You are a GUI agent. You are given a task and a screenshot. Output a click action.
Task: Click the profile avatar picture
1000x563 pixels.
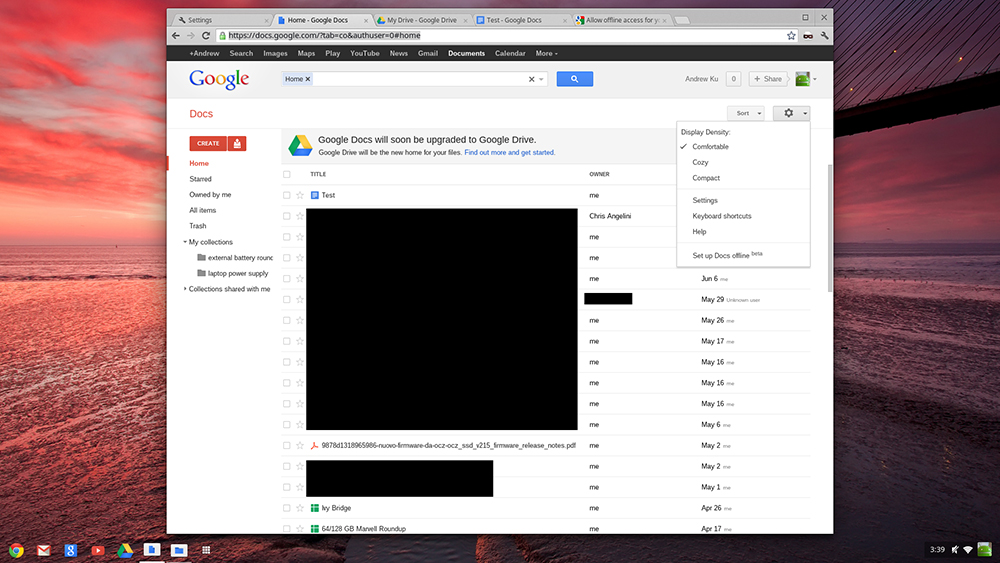pyautogui.click(x=802, y=79)
